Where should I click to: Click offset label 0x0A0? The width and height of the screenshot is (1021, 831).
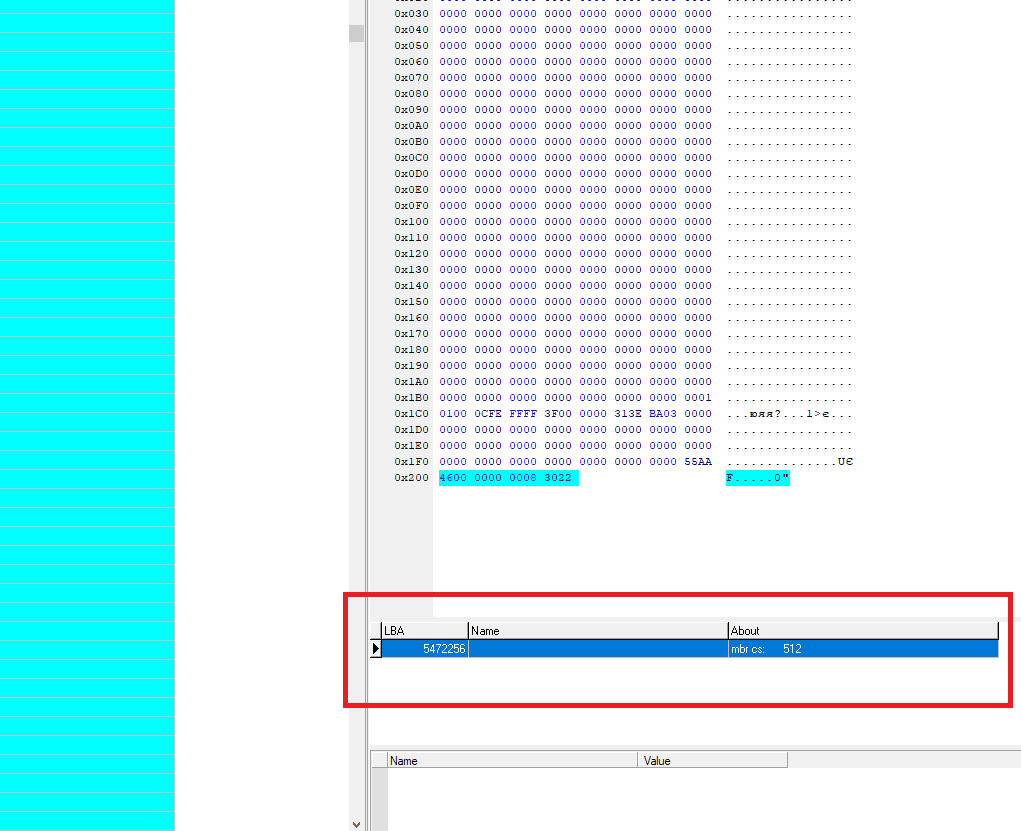(x=412, y=126)
